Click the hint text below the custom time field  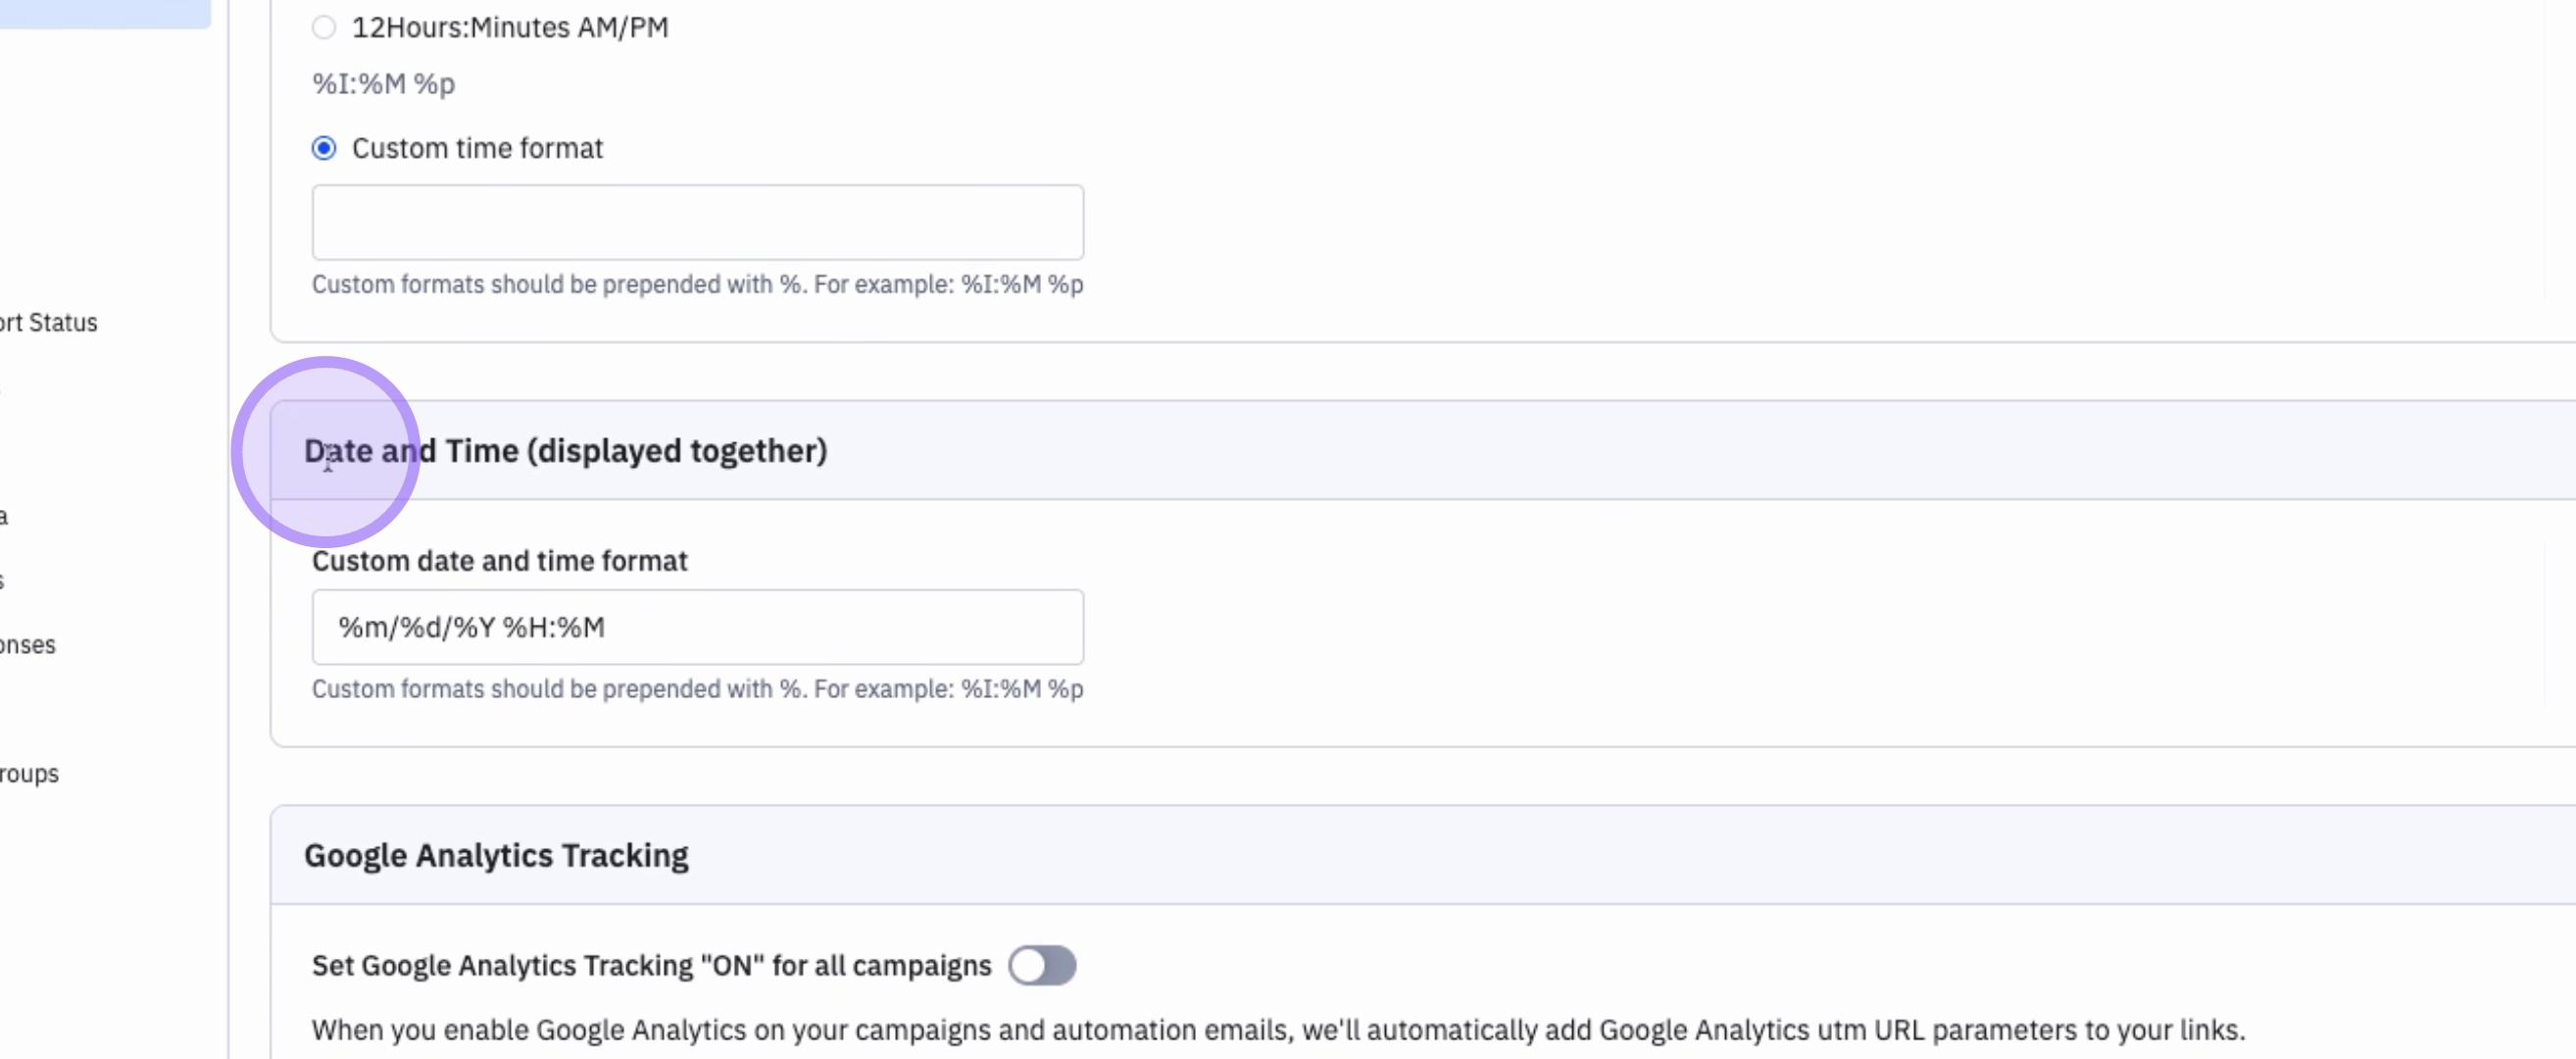click(697, 285)
